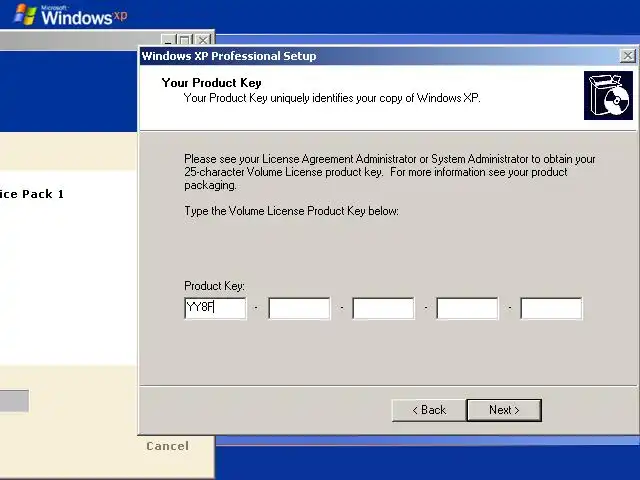Close the Windows XP Professional Setup dialog
Viewport: 640px width, 480px height.
pos(628,56)
